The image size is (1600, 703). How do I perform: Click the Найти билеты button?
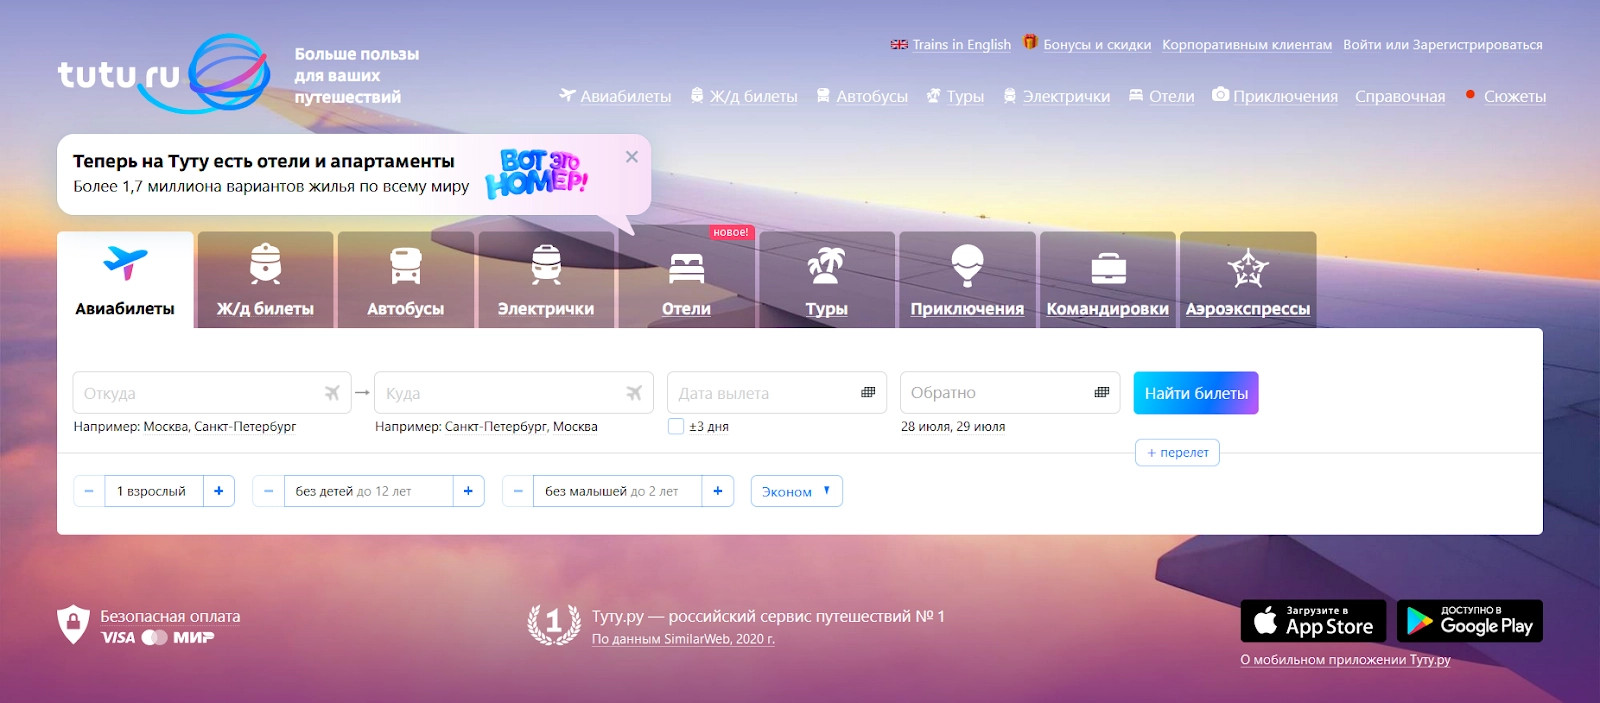click(1196, 393)
